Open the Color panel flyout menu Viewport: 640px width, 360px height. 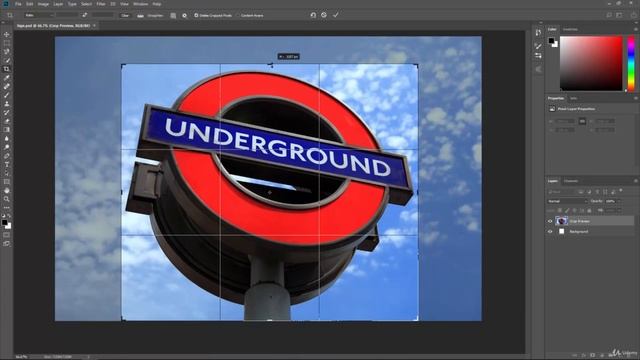[x=636, y=29]
